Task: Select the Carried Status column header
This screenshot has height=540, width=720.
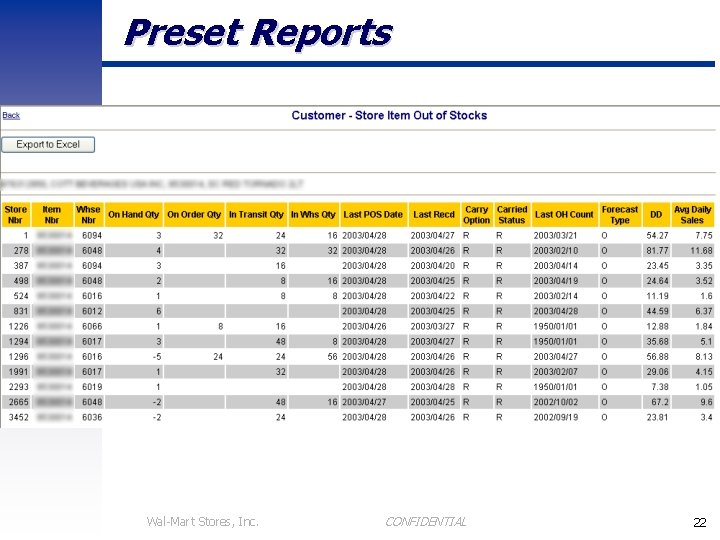Action: pyautogui.click(x=512, y=214)
